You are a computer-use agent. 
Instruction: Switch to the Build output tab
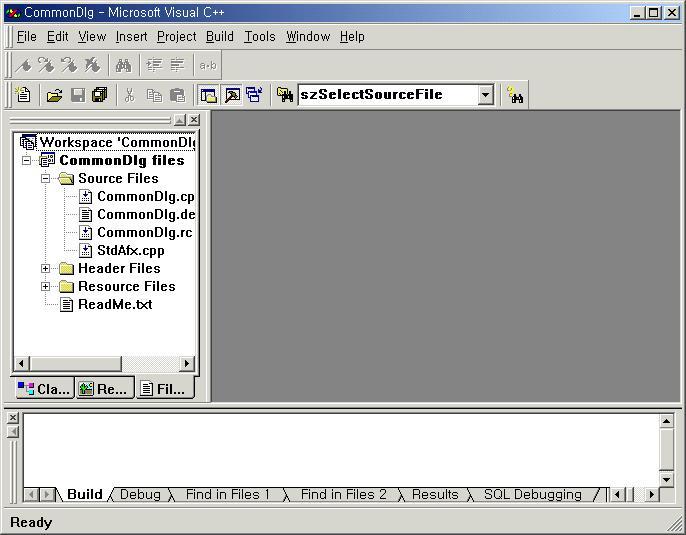click(84, 494)
